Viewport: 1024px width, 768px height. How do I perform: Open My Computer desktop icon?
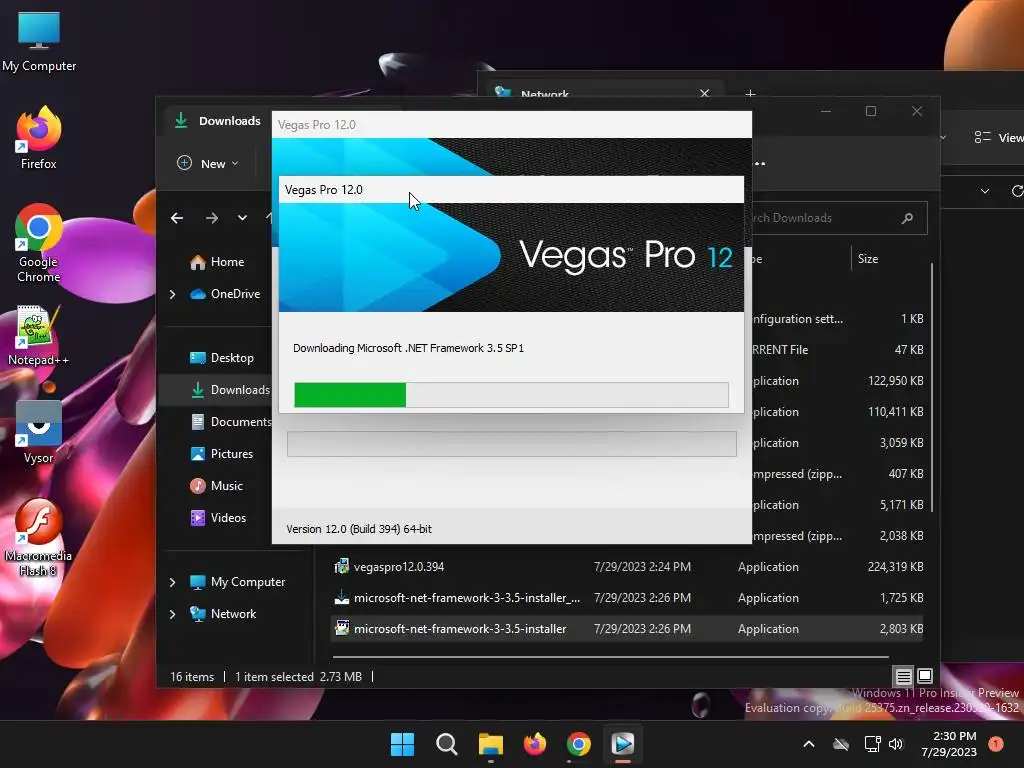pos(39,40)
